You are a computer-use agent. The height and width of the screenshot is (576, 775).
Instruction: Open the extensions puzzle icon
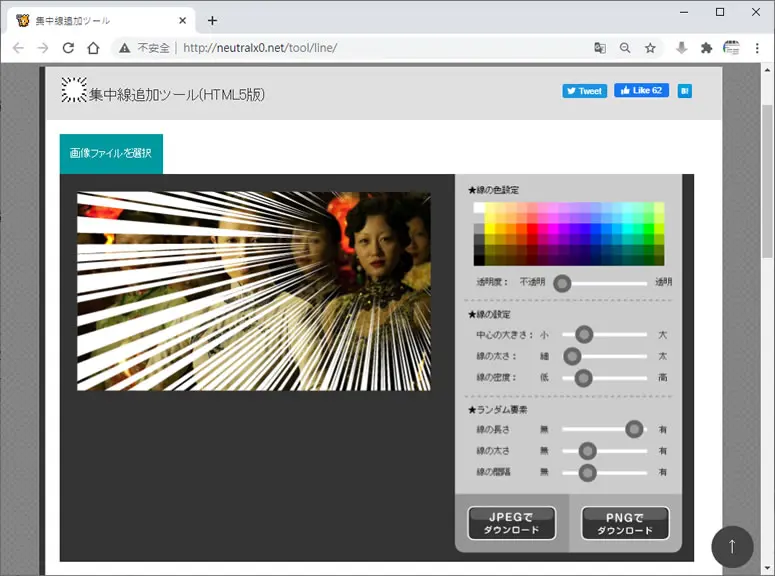[x=706, y=48]
